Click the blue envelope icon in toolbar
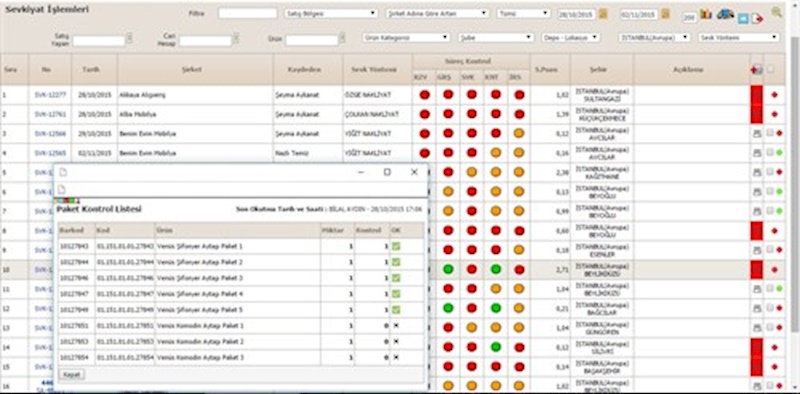 (x=743, y=18)
